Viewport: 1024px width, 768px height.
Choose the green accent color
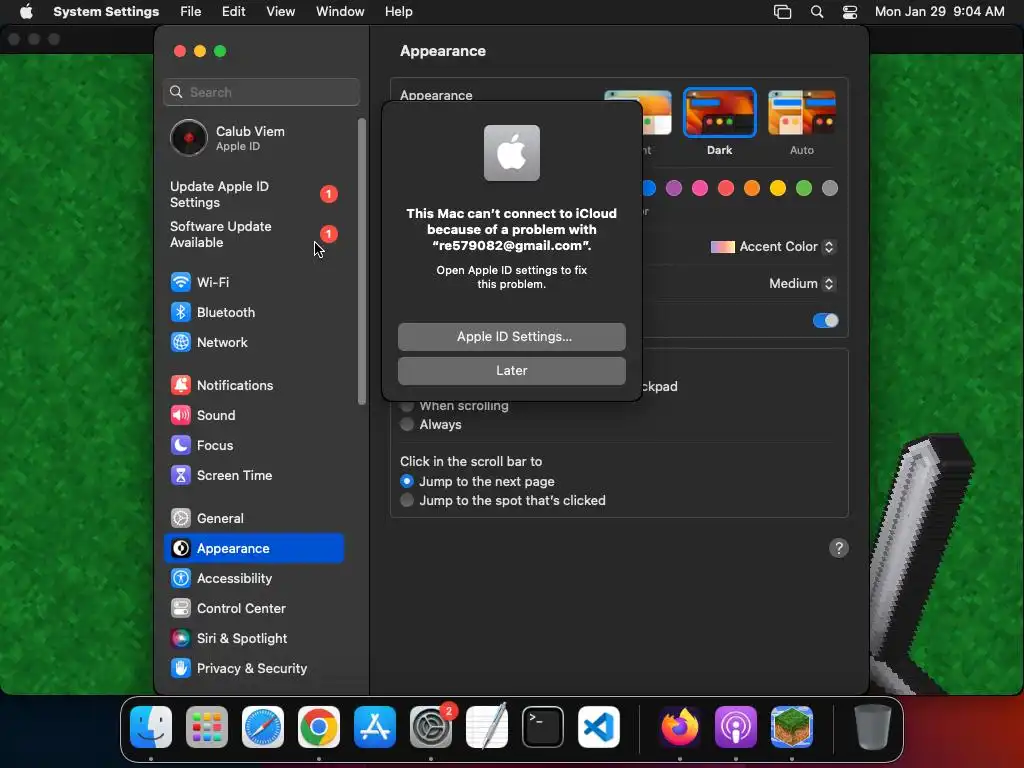[804, 189]
